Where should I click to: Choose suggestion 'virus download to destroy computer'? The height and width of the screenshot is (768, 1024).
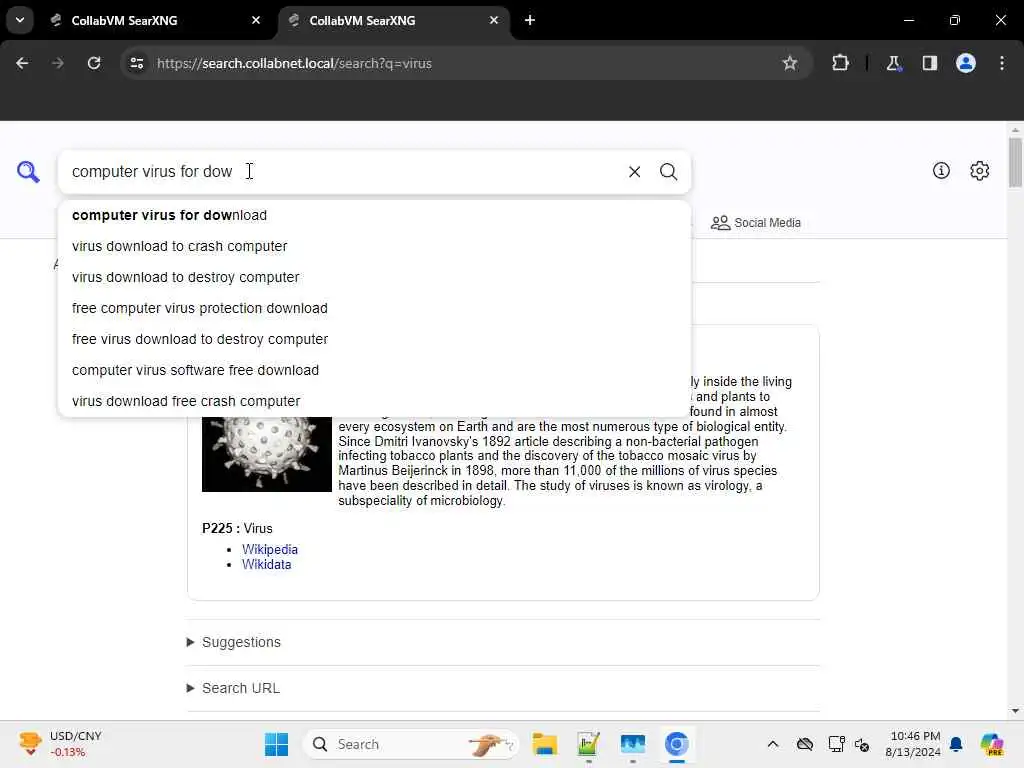click(374, 277)
